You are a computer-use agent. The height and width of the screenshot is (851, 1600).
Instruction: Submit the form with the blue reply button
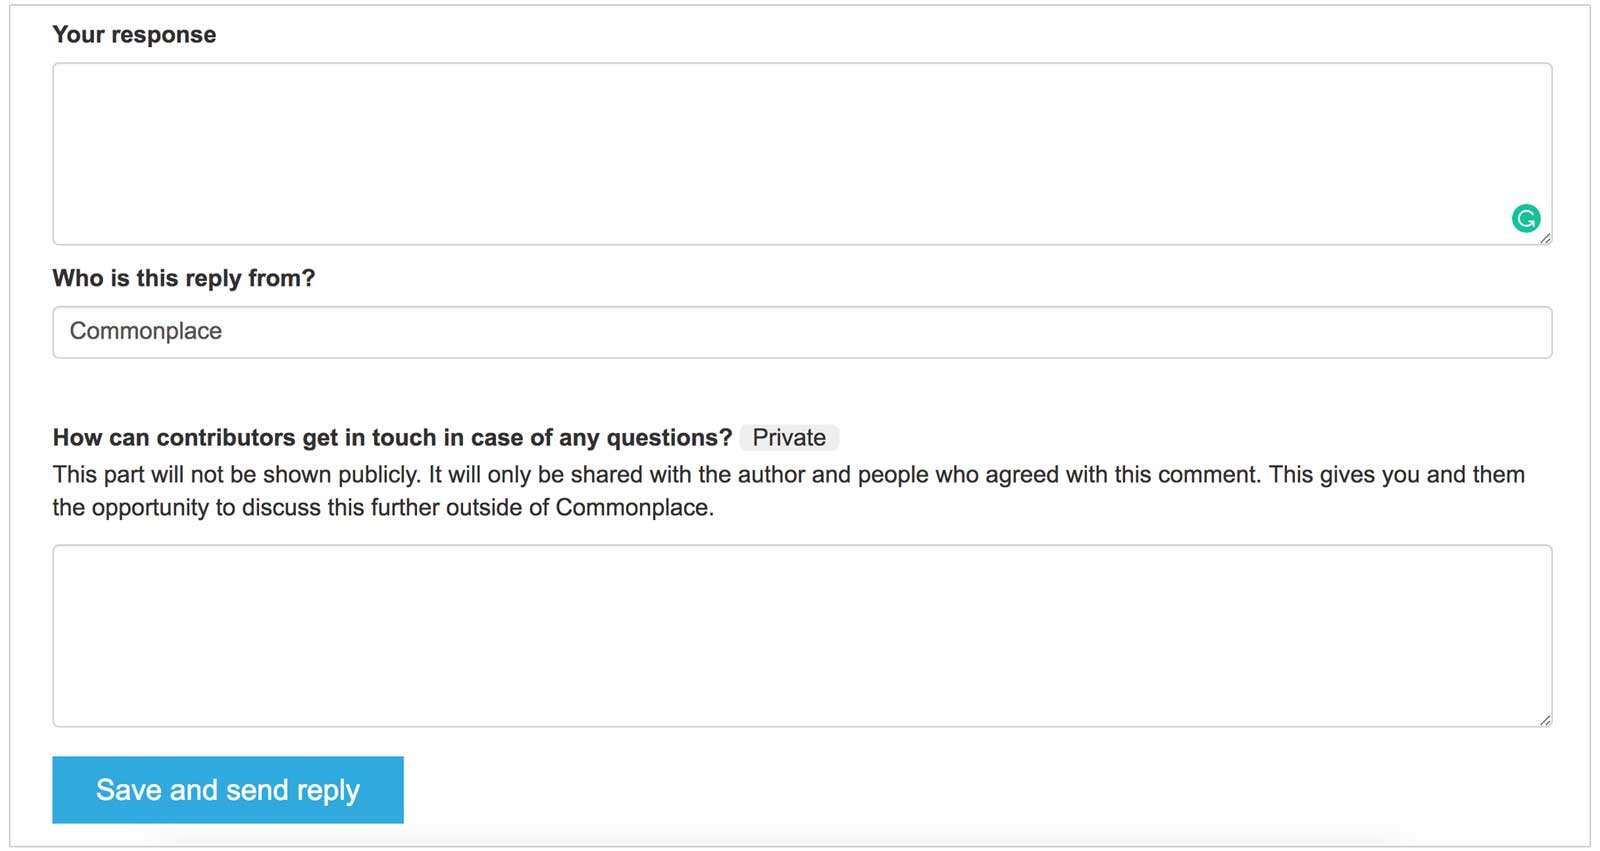[x=228, y=790]
